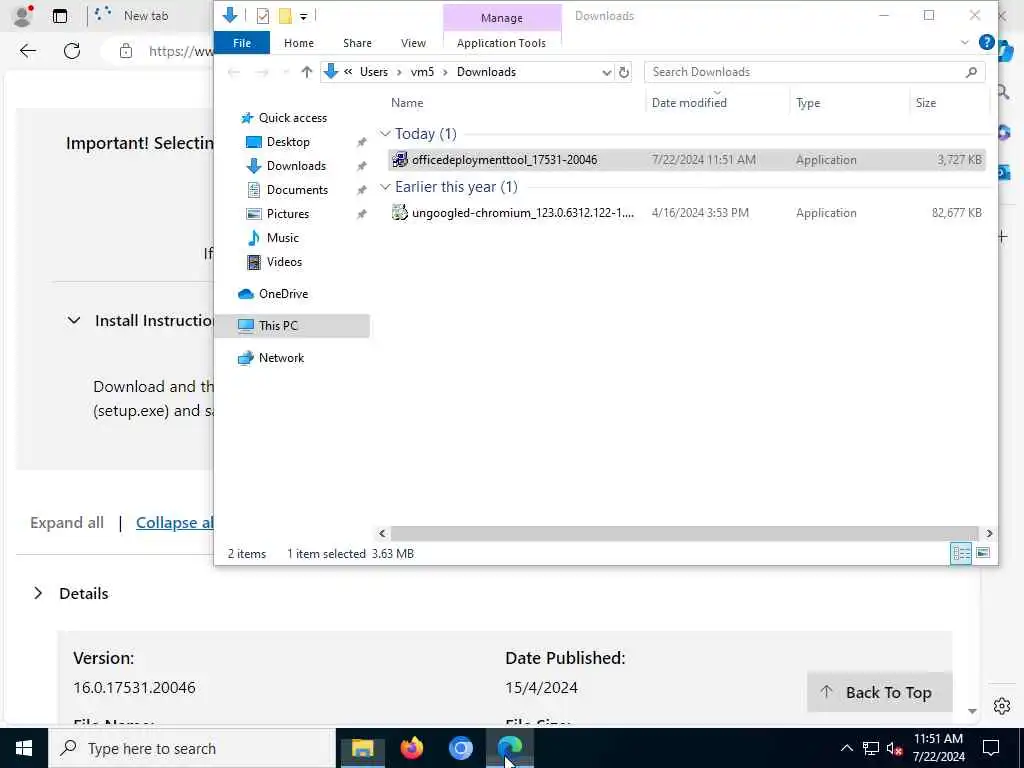
Task: Open Music in the navigation pane
Action: click(282, 238)
